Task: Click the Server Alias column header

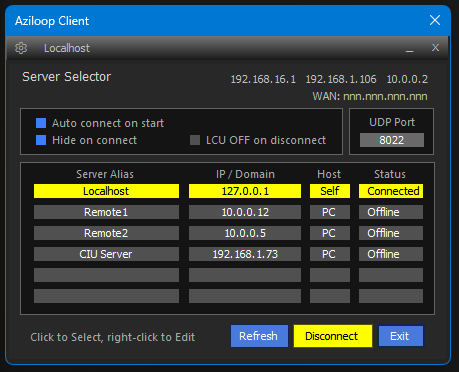Action: 105,174
